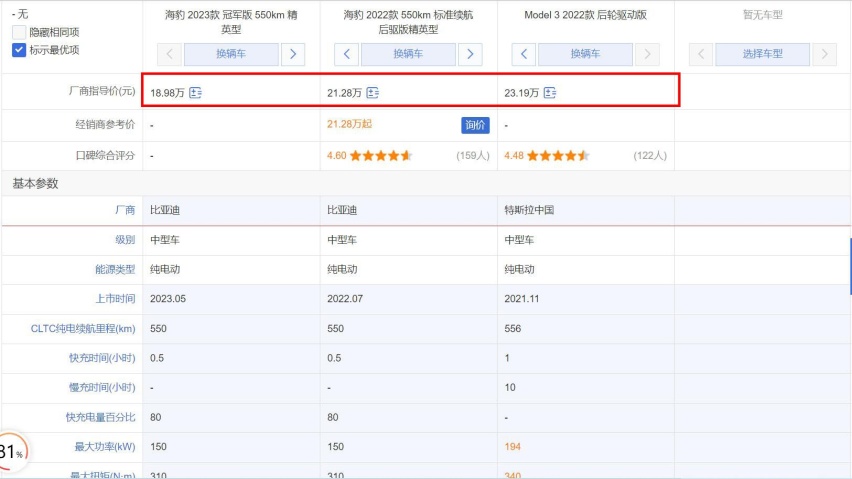852x479 pixels.
Task: Click the Model 3 2022款 后轮驱动版 title
Action: [x=585, y=15]
